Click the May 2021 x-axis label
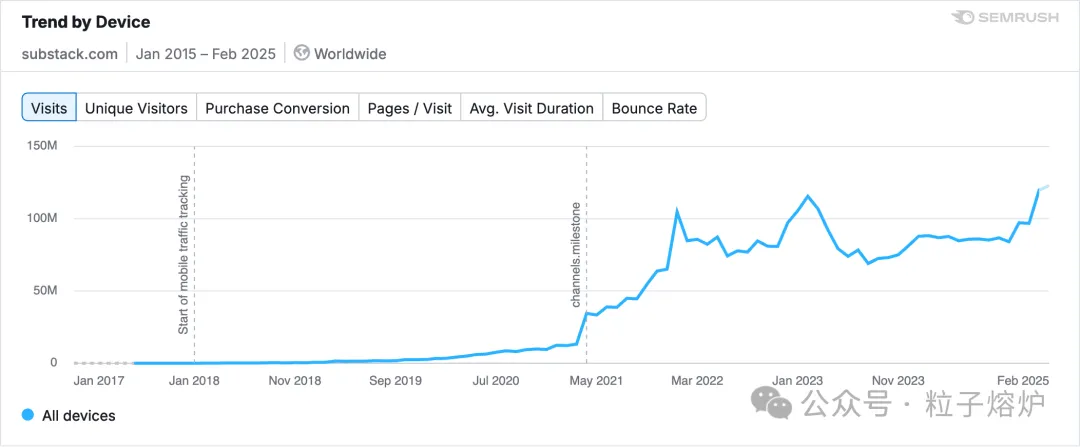Screen dimensions: 1080x447 (597, 380)
